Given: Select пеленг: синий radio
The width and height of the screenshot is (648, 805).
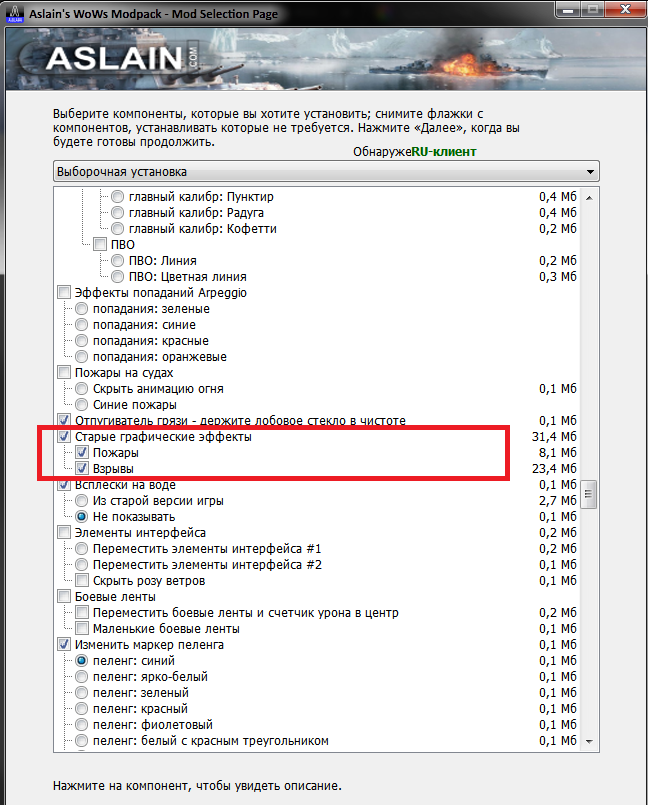Looking at the screenshot, I should (82, 660).
